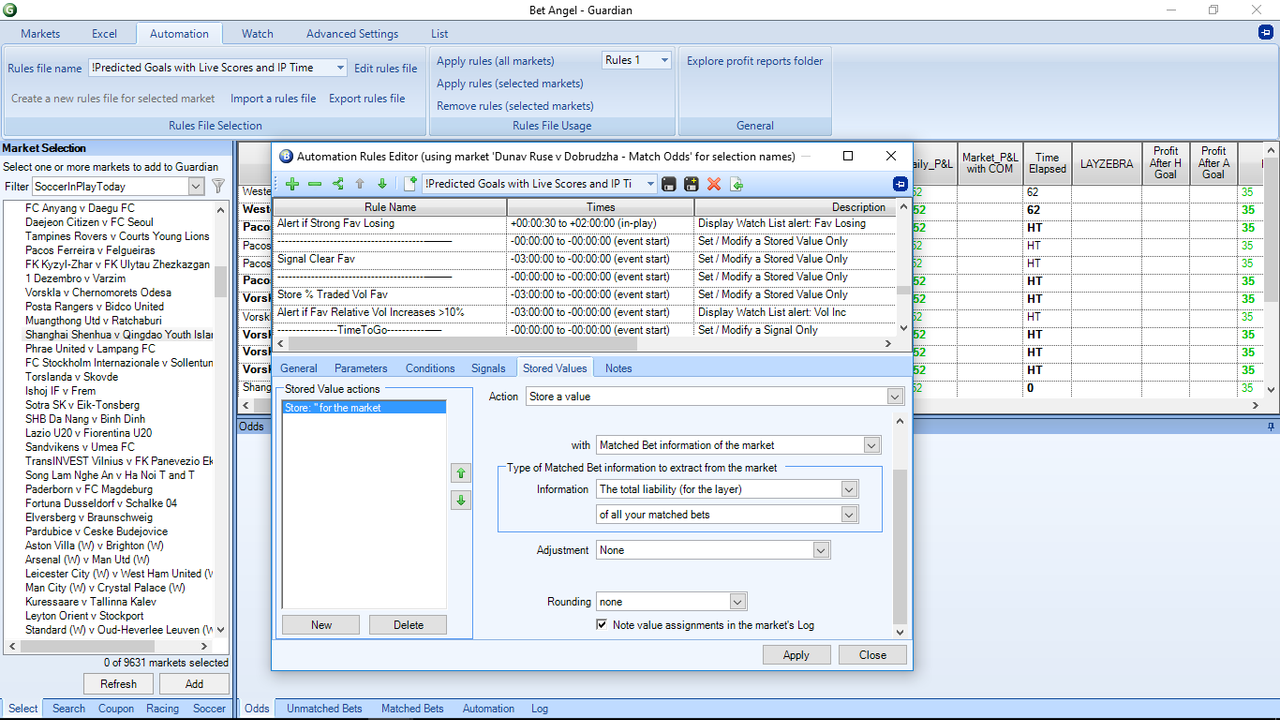Move stored value action up (green arrow)
The width and height of the screenshot is (1280, 720).
pyautogui.click(x=460, y=473)
